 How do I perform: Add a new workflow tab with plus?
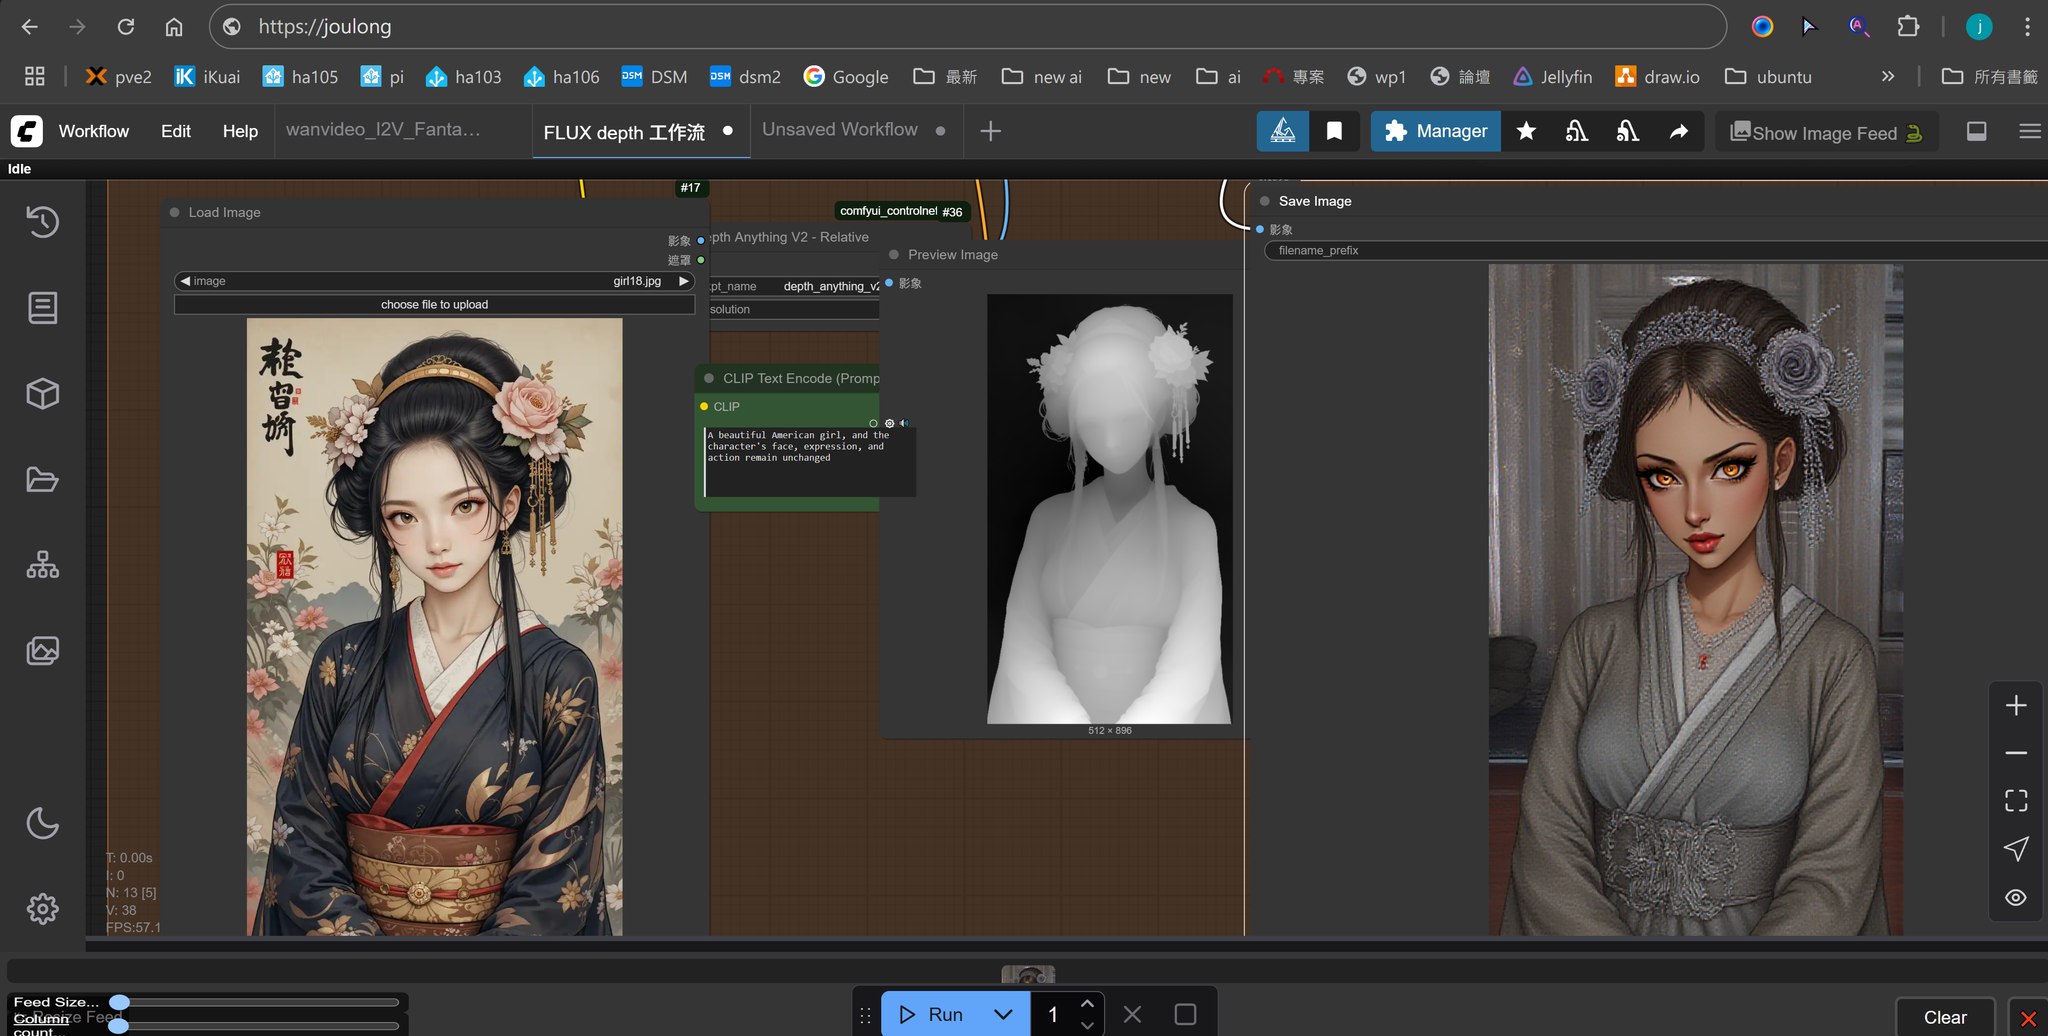[990, 131]
